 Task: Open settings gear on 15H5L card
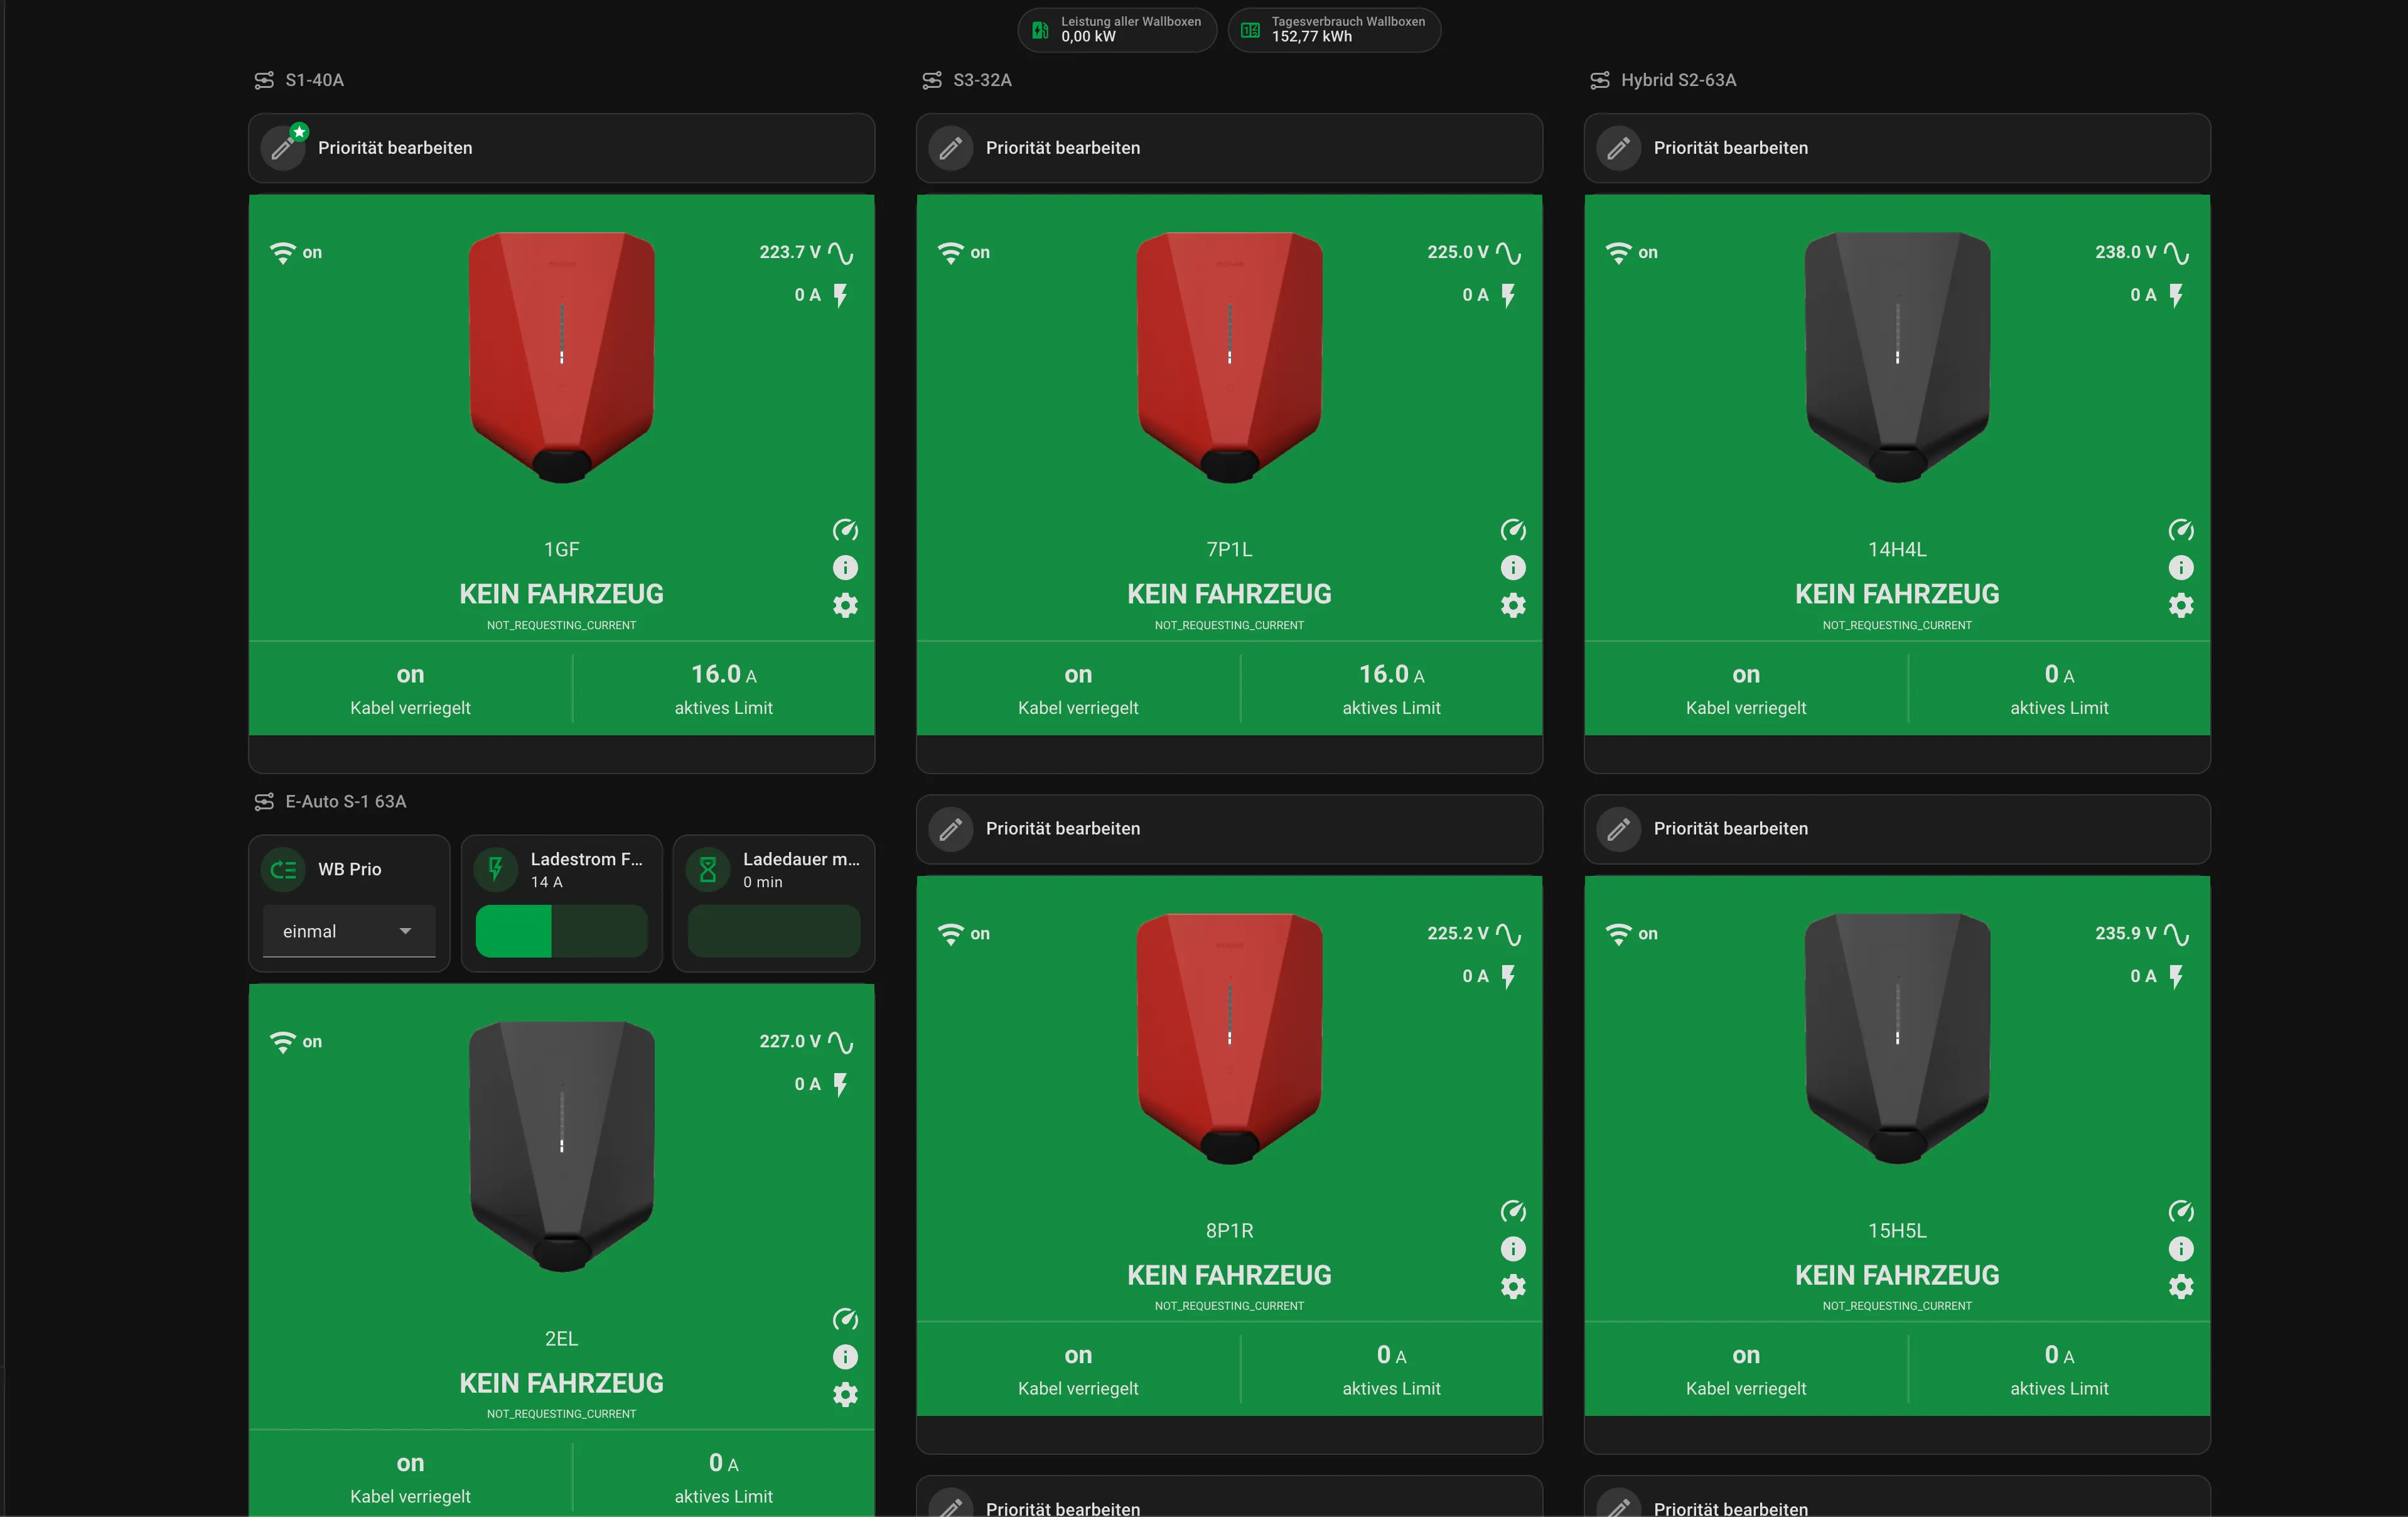coord(2181,1286)
